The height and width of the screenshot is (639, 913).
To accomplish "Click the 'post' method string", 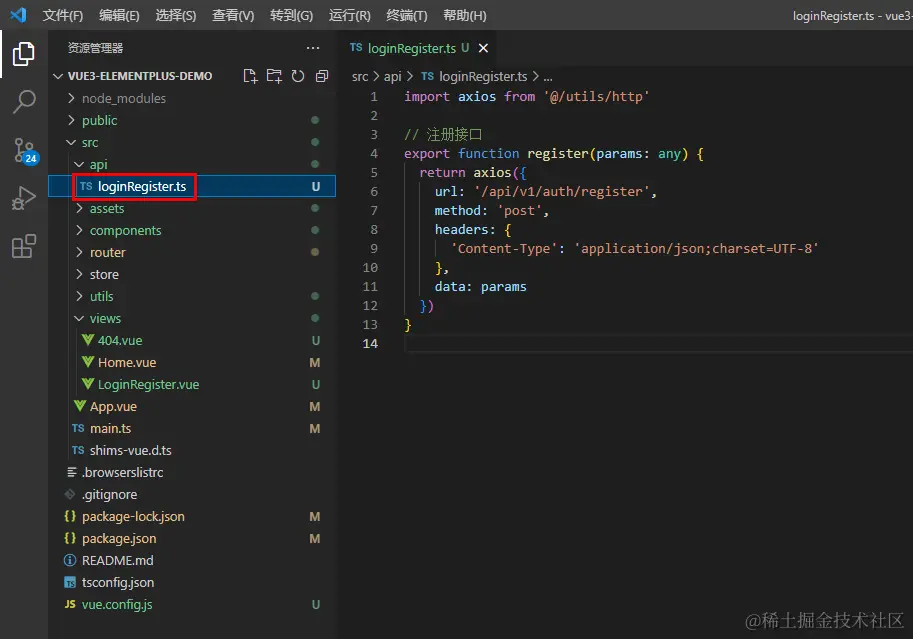I will 519,211.
